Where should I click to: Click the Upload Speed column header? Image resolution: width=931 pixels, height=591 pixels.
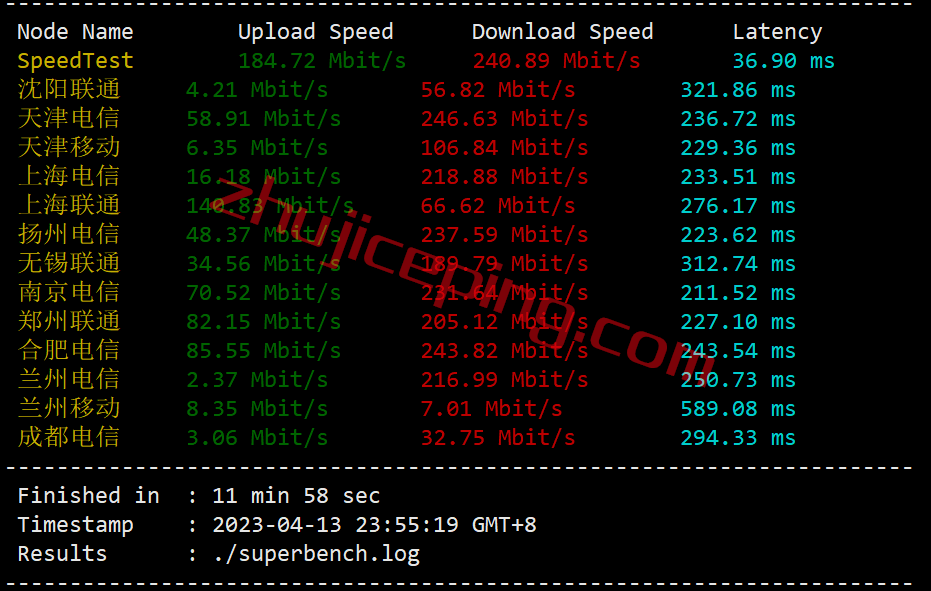(315, 31)
